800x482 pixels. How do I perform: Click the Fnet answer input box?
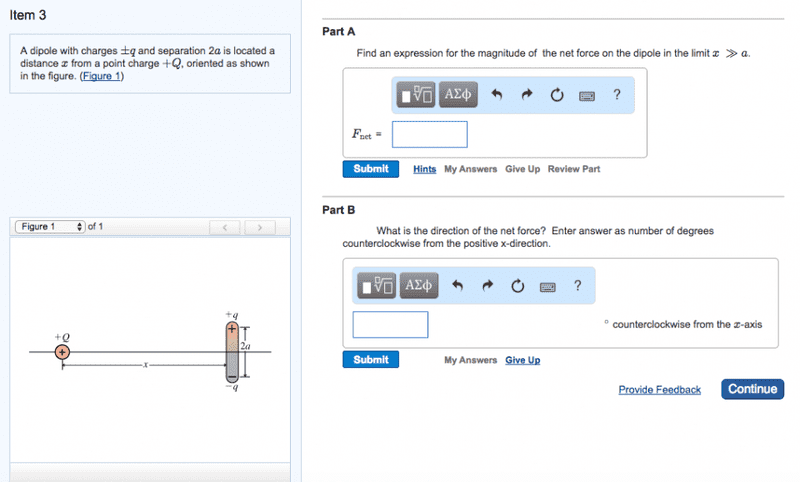point(429,134)
